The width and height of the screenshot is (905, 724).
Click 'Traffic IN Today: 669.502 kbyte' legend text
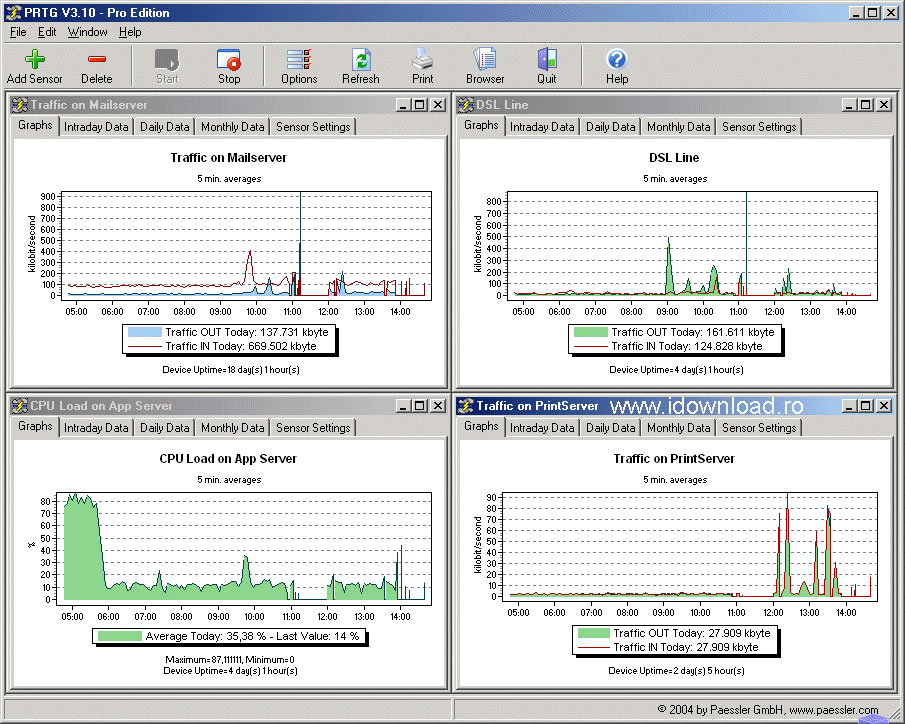[241, 346]
